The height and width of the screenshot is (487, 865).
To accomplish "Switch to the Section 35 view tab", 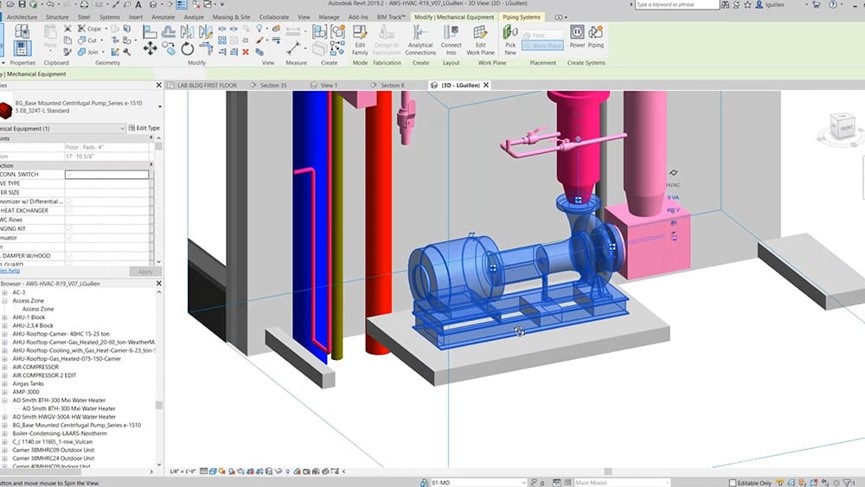I will (273, 85).
